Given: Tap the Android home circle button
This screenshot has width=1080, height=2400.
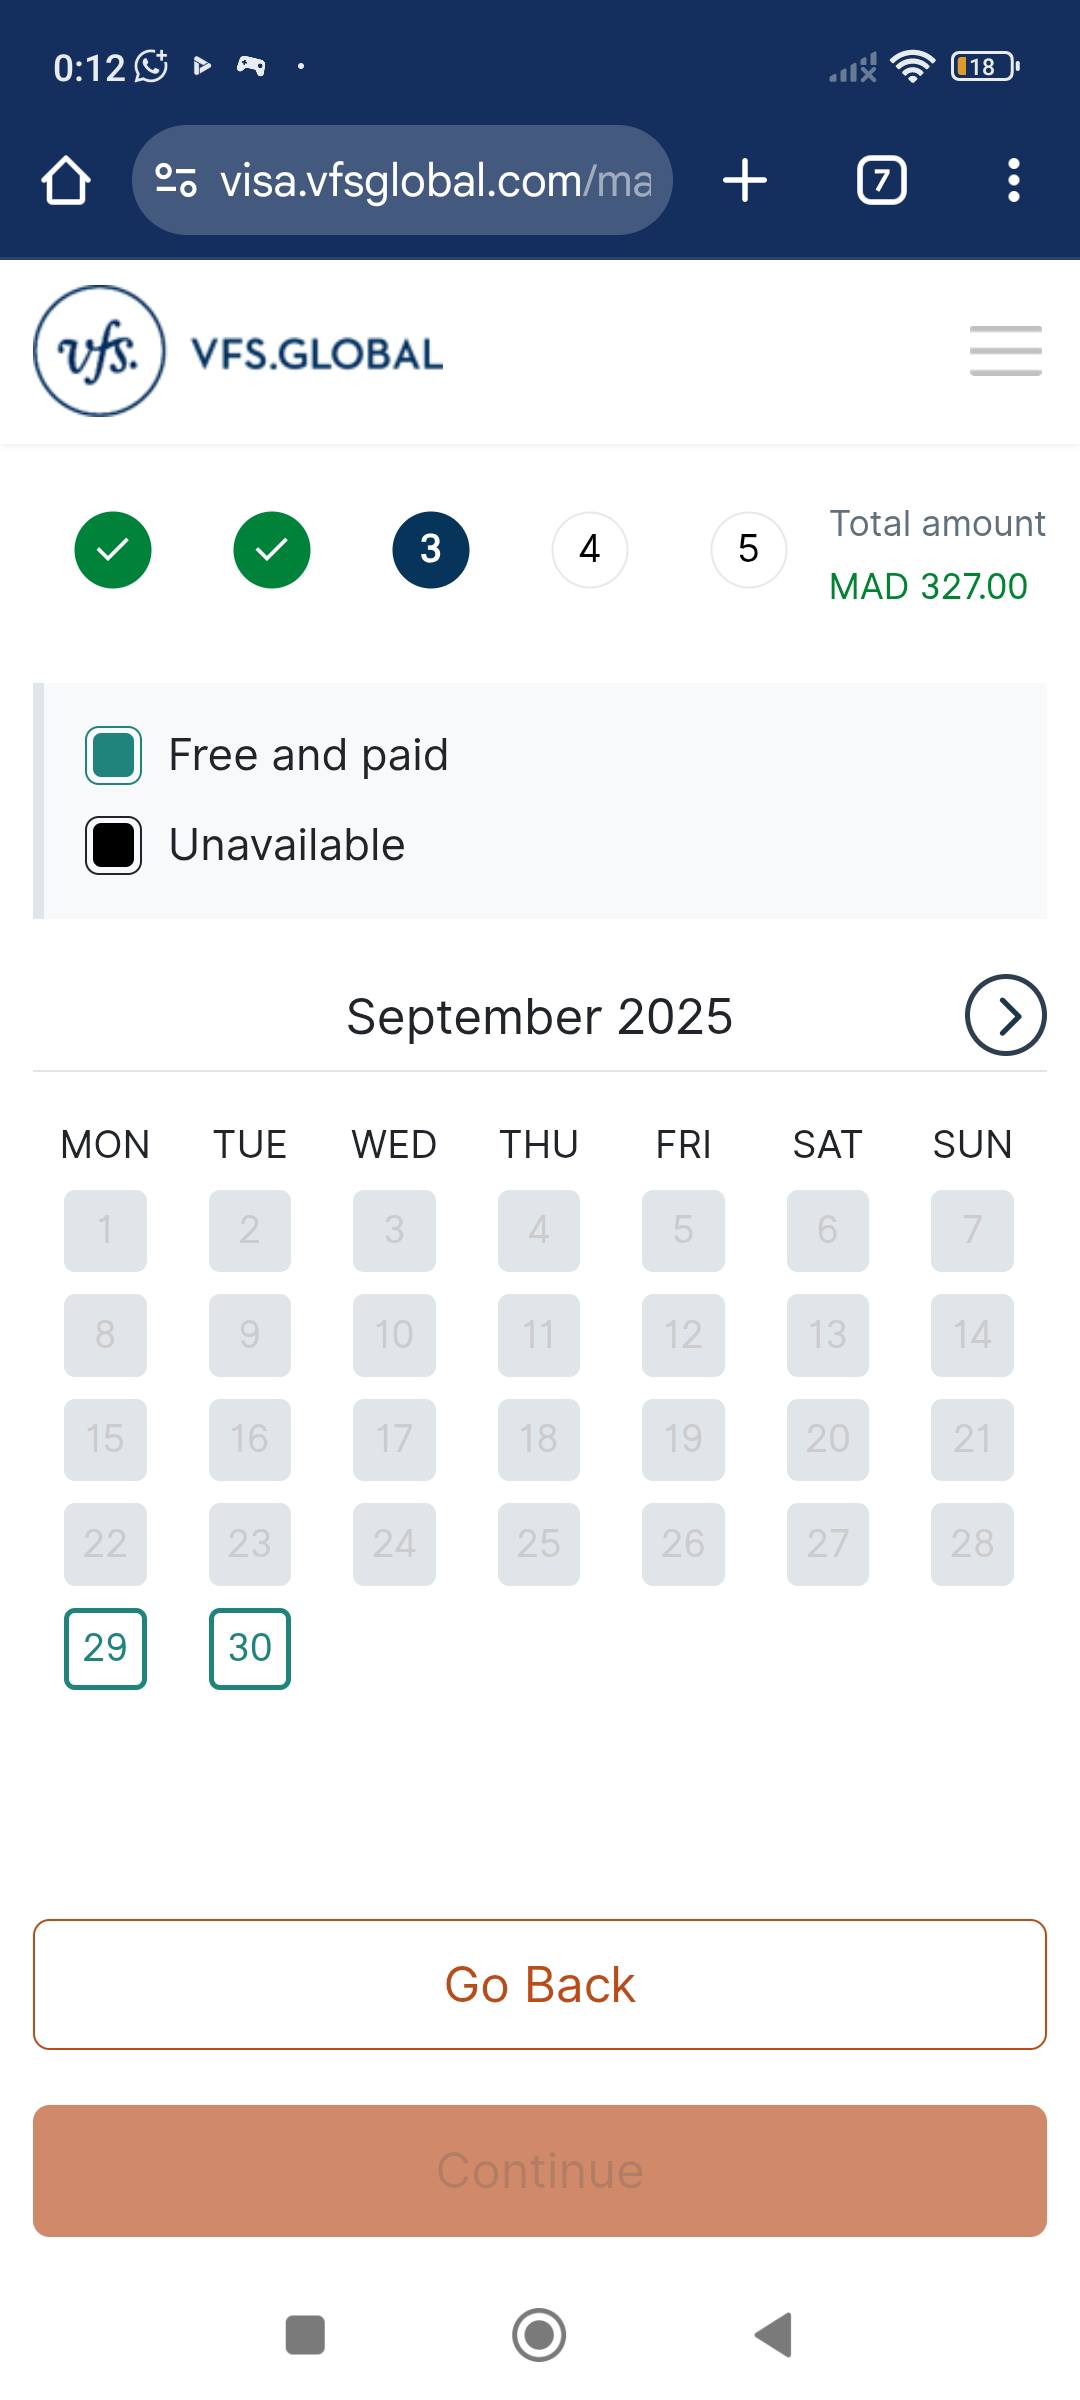Looking at the screenshot, I should [539, 2335].
